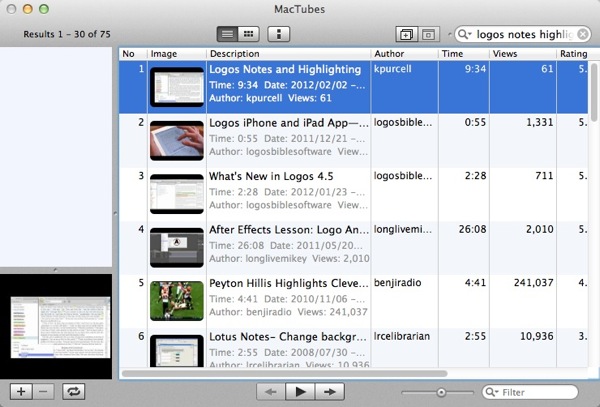
Task: Click the 26:08 time cell
Action: click(472, 230)
